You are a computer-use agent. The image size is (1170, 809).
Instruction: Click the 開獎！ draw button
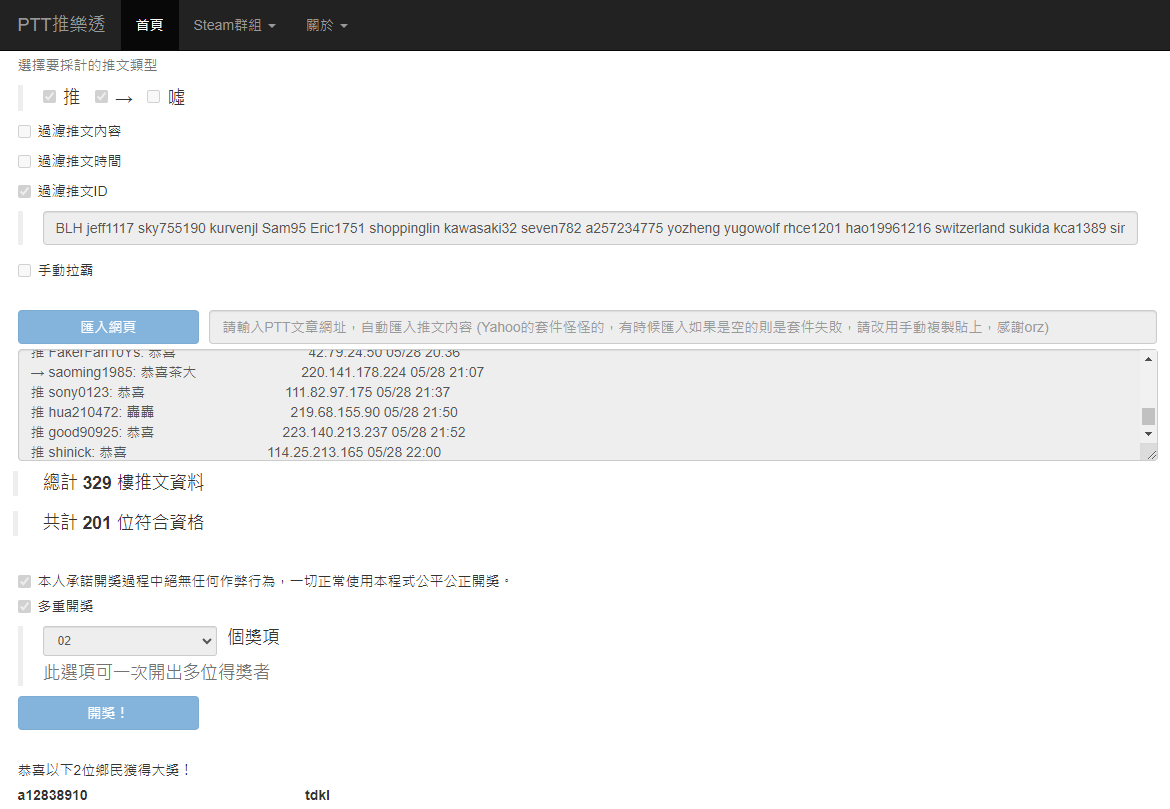pyautogui.click(x=108, y=713)
